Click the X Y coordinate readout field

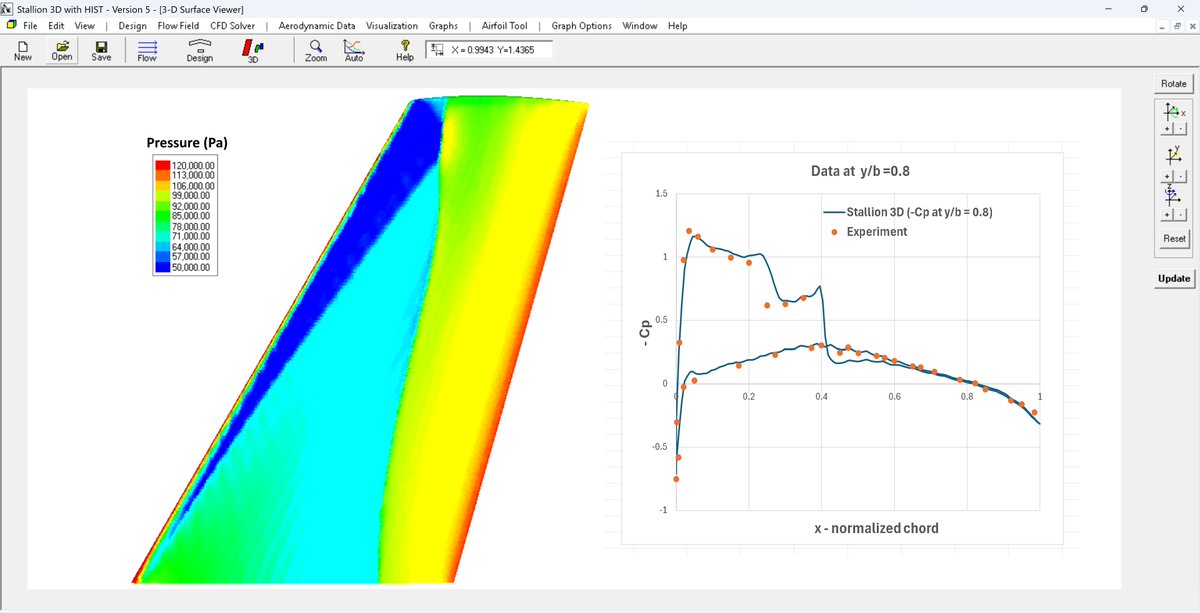[x=490, y=50]
